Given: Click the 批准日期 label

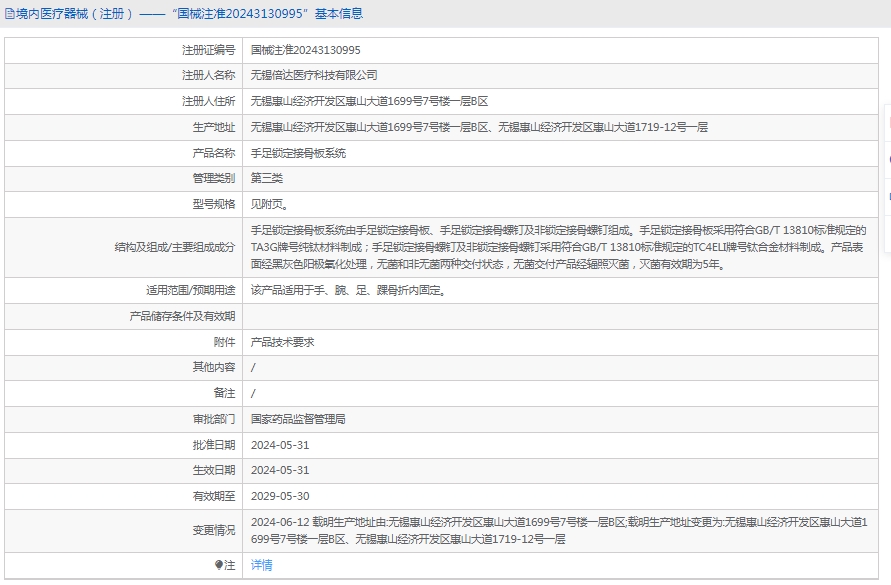Looking at the screenshot, I should 214,445.
